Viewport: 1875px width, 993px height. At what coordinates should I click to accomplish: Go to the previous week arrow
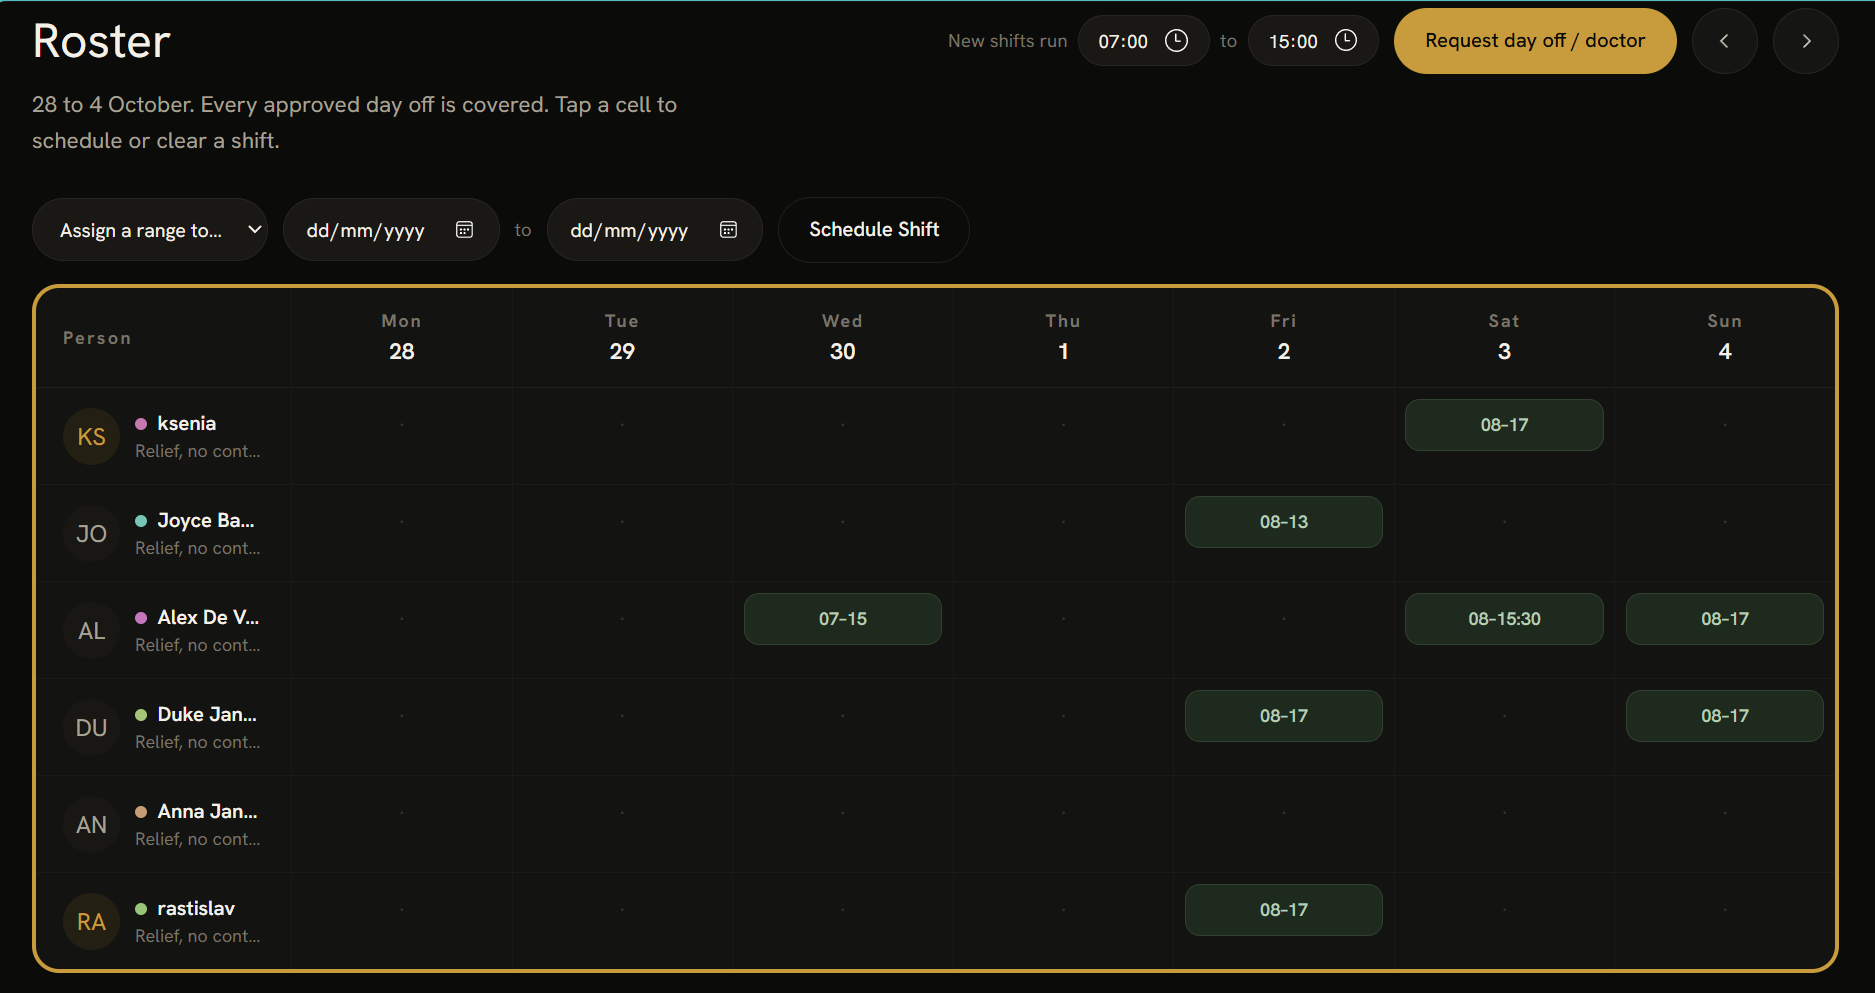pos(1724,41)
